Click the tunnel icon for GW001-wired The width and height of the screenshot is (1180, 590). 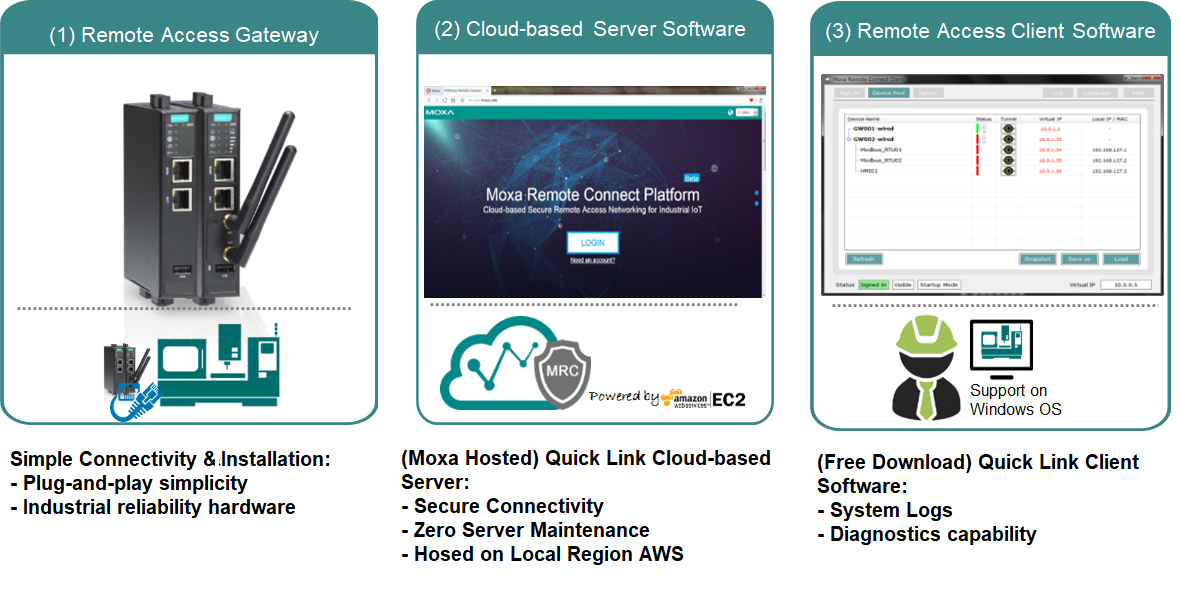1008,129
